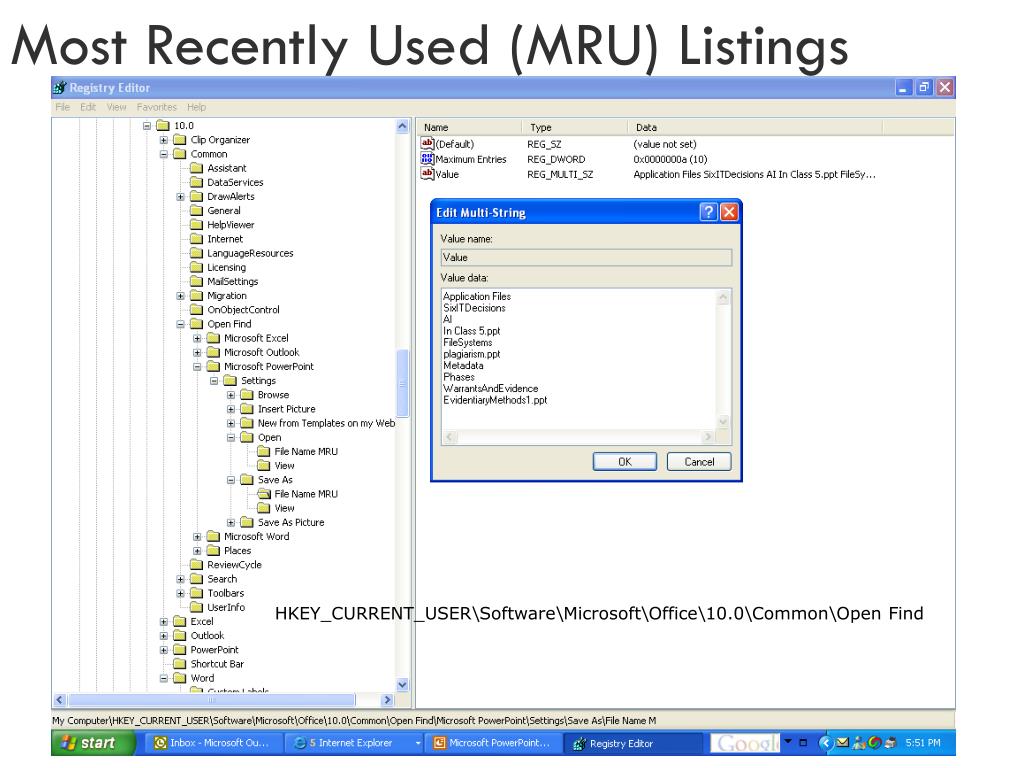The image size is (1024, 768).
Task: Click the HelpViewer folder icon
Action: 196,225
